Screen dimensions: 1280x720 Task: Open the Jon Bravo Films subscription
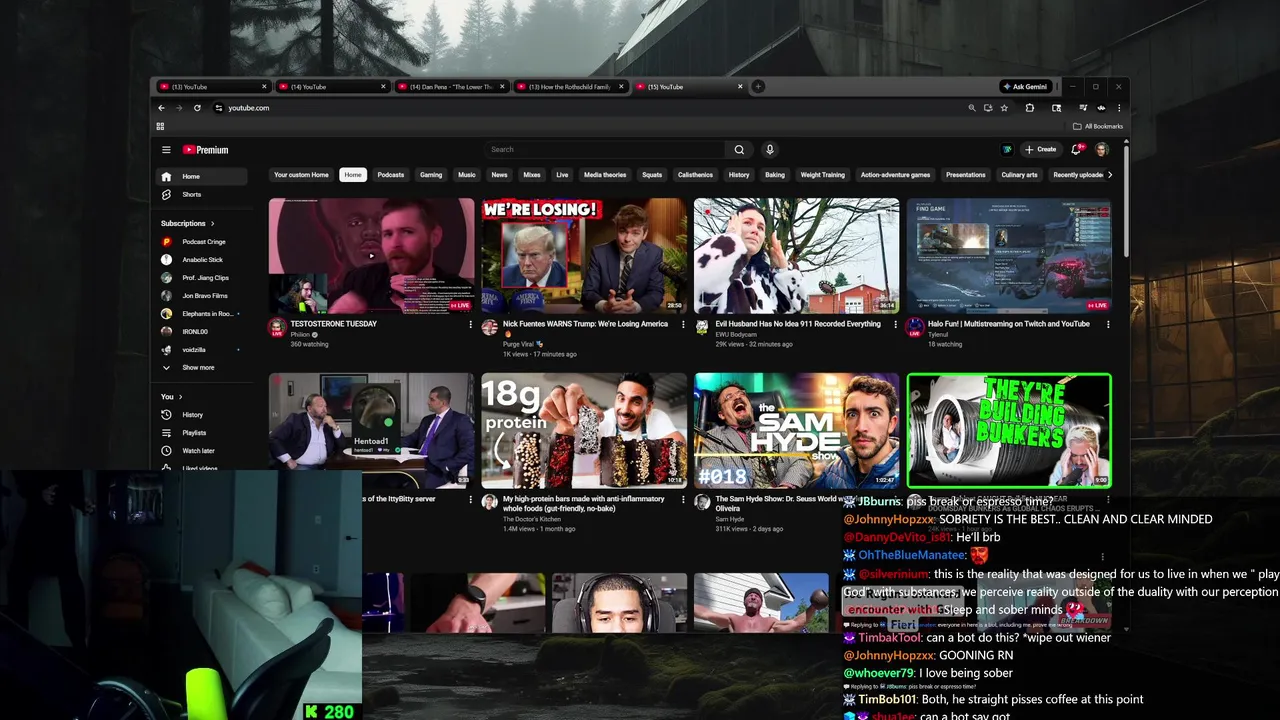point(203,296)
